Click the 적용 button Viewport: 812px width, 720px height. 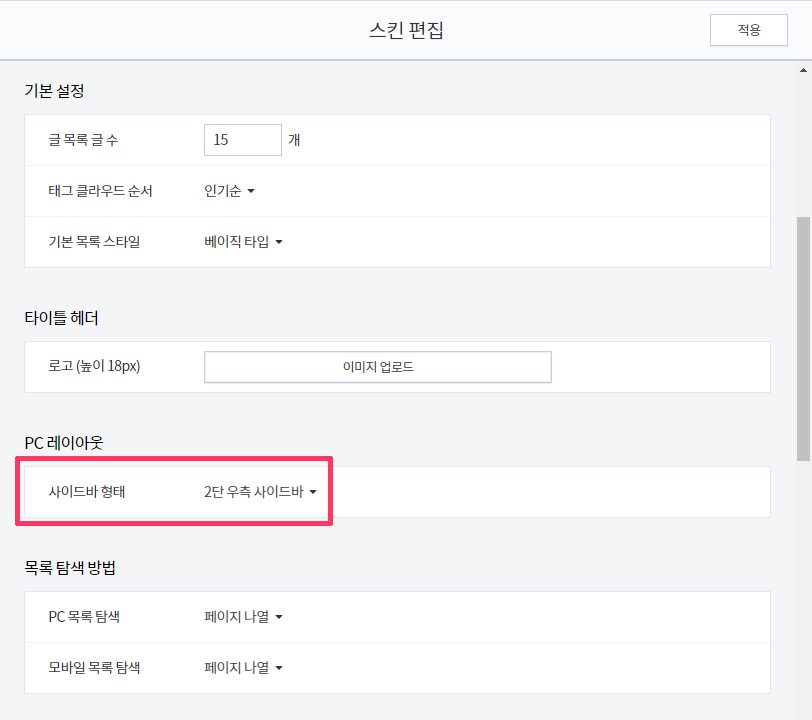pyautogui.click(x=748, y=30)
